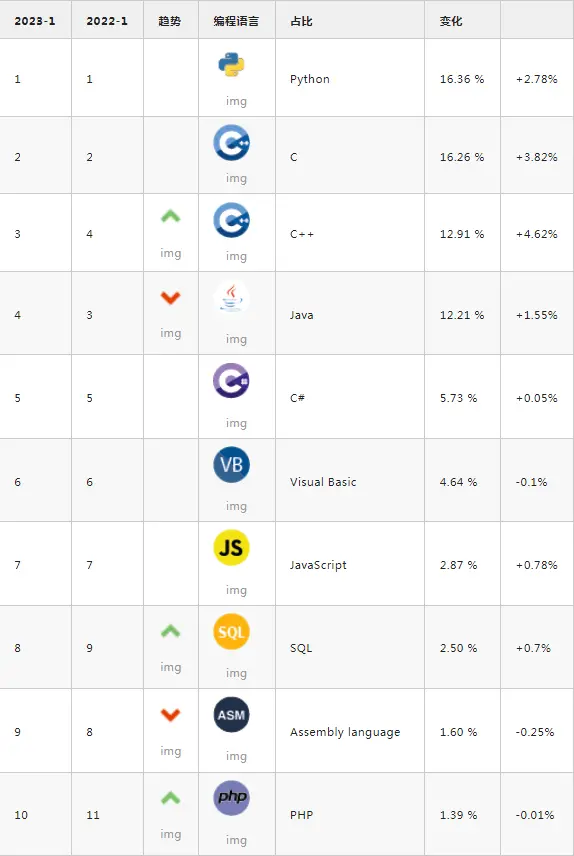Click the green up arrow in SQL row

point(170,631)
